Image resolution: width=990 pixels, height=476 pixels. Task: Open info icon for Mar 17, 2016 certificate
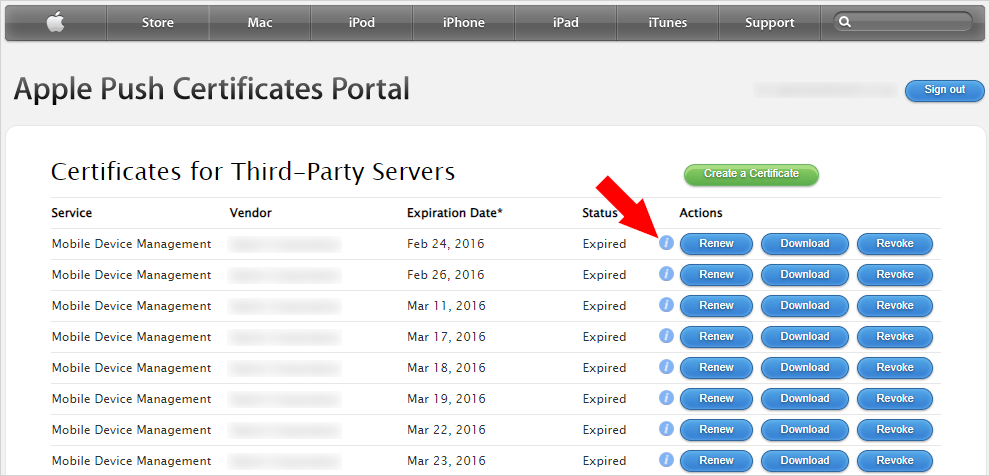pos(666,336)
